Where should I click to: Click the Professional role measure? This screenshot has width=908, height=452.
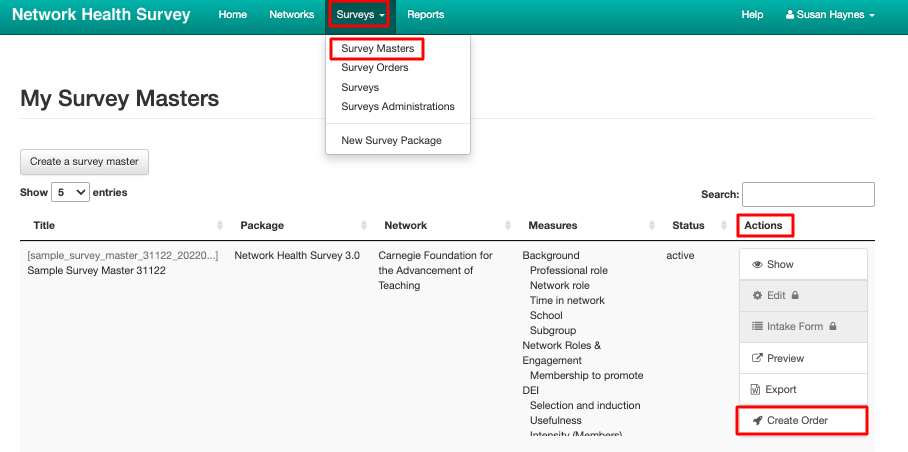tap(569, 270)
